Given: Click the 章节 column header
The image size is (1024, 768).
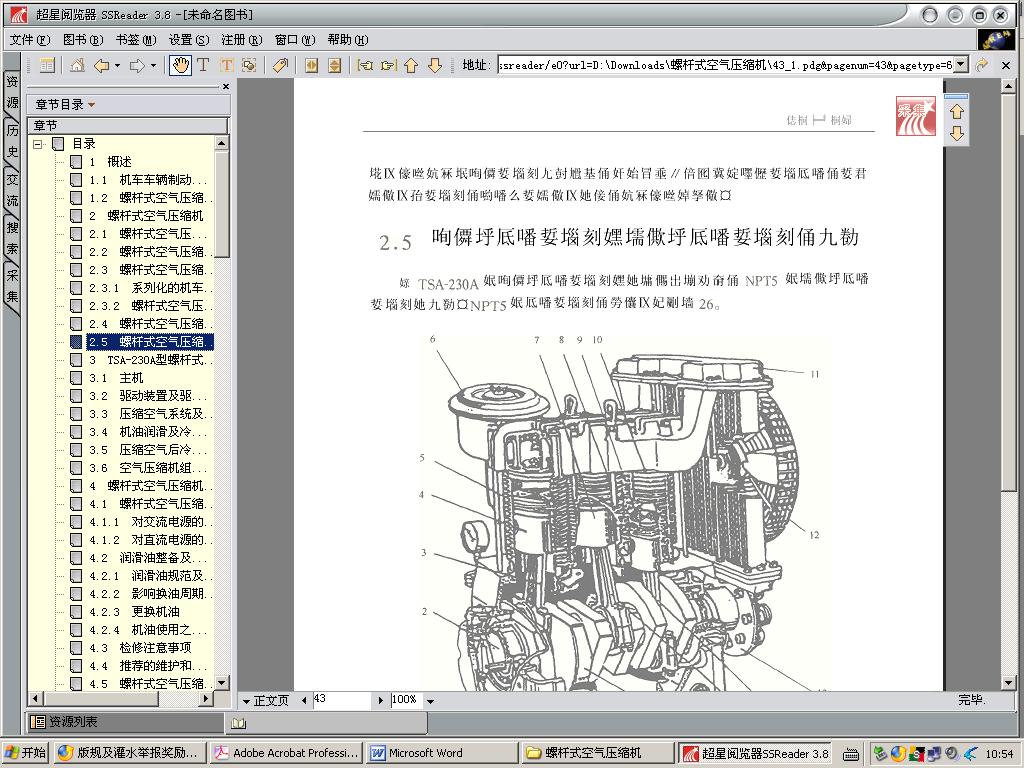Looking at the screenshot, I should coord(128,125).
